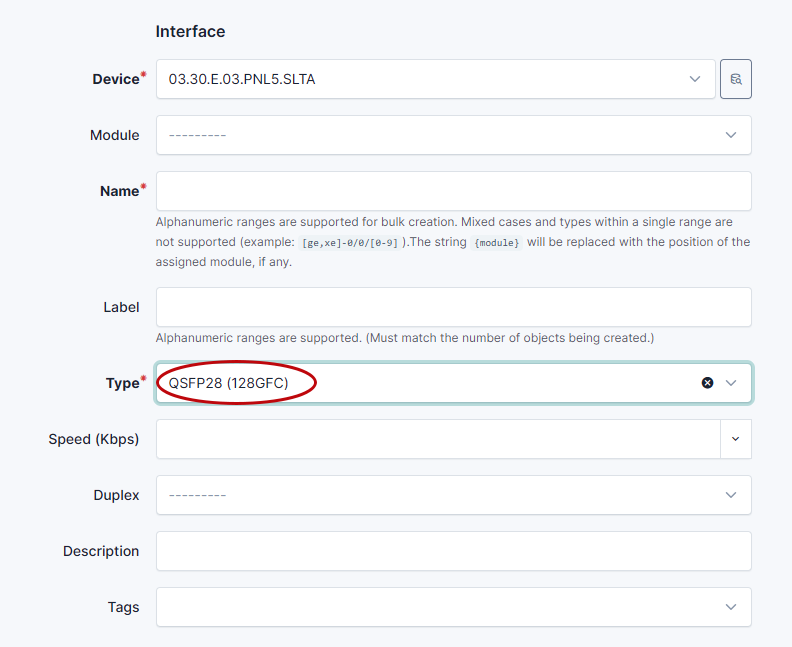Focus the Speed (Kbps) input box
Screen dimensions: 792x647
click(x=437, y=439)
